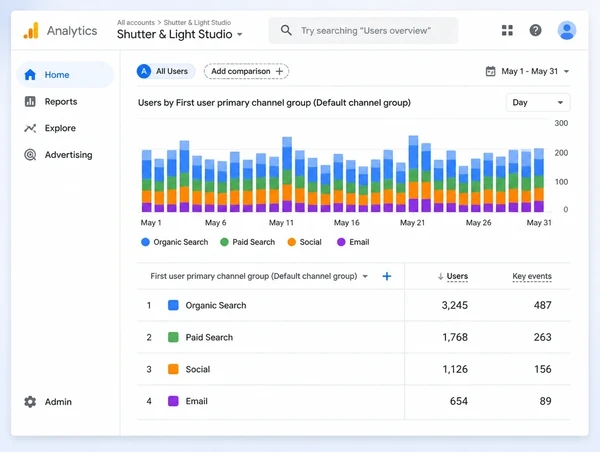Click the May 31 axis label

tap(539, 222)
